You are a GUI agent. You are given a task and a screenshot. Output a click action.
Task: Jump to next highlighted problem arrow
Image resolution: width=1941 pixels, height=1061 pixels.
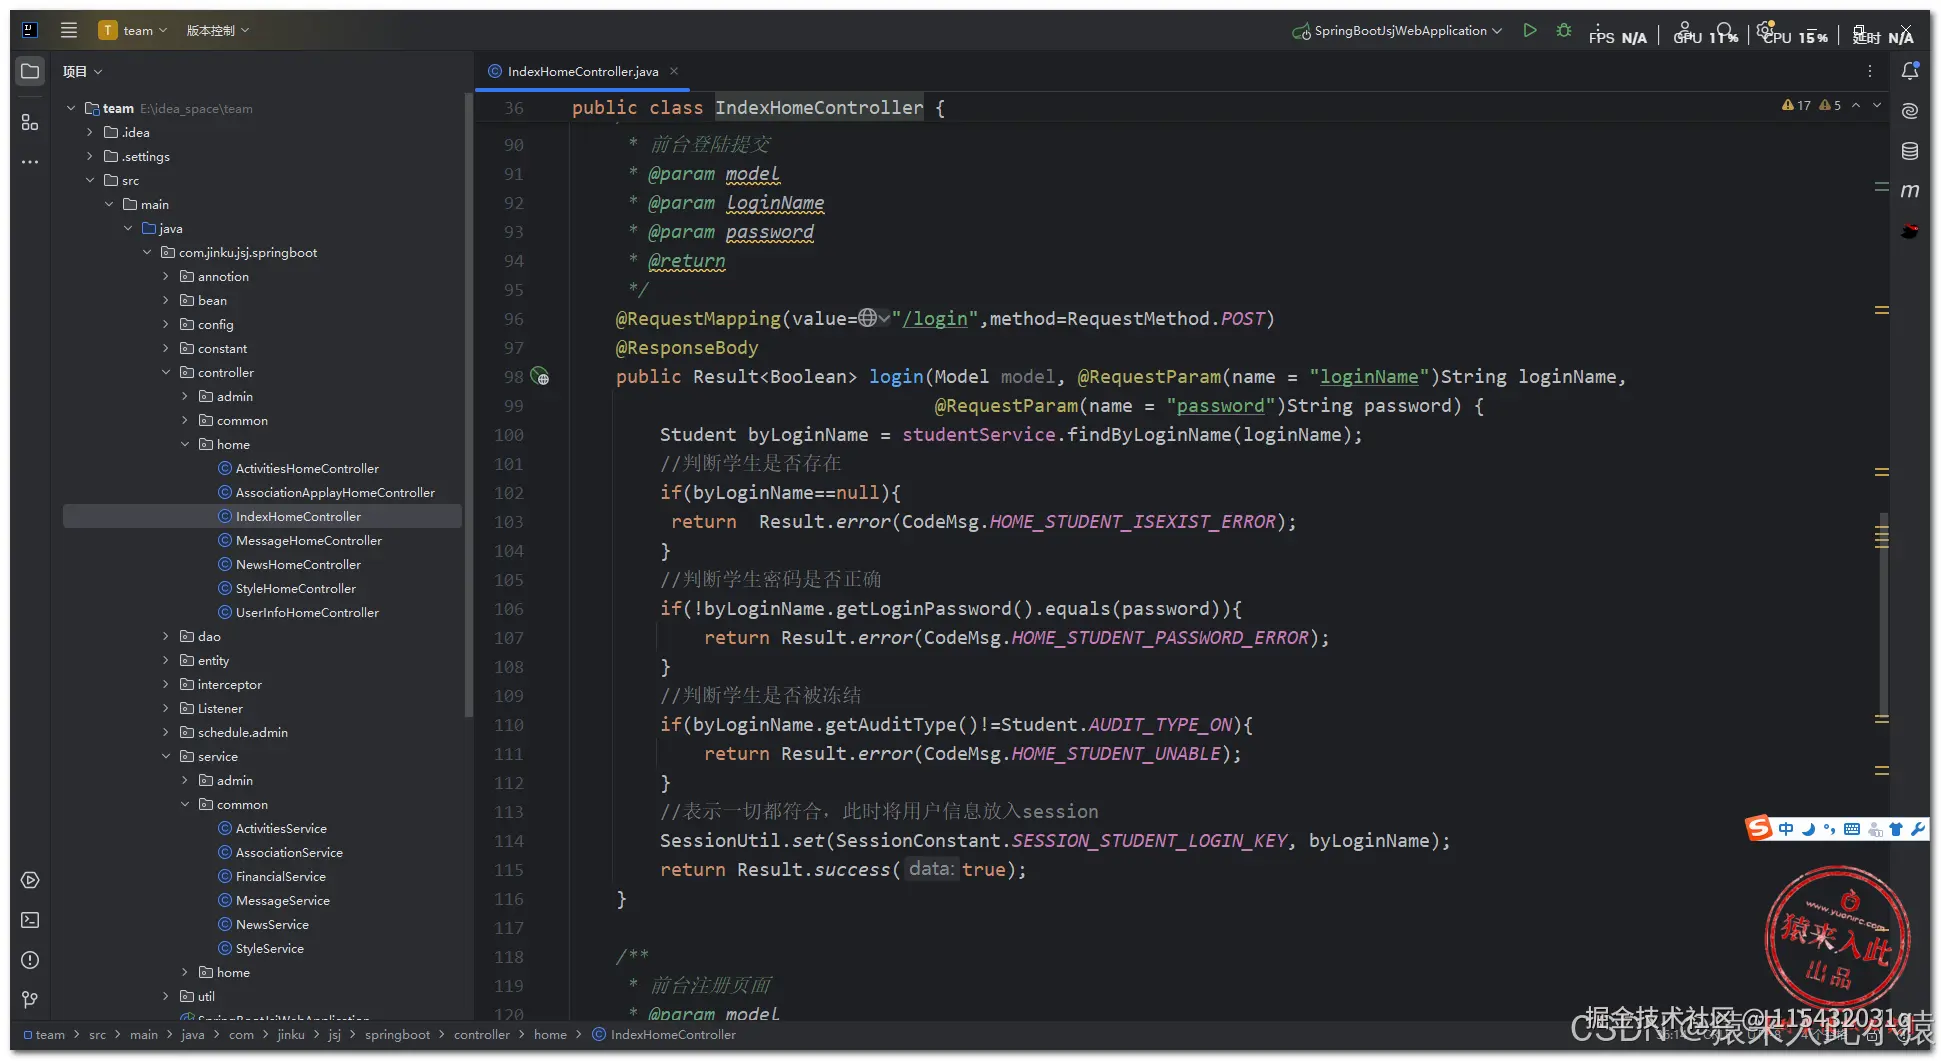click(x=1877, y=105)
